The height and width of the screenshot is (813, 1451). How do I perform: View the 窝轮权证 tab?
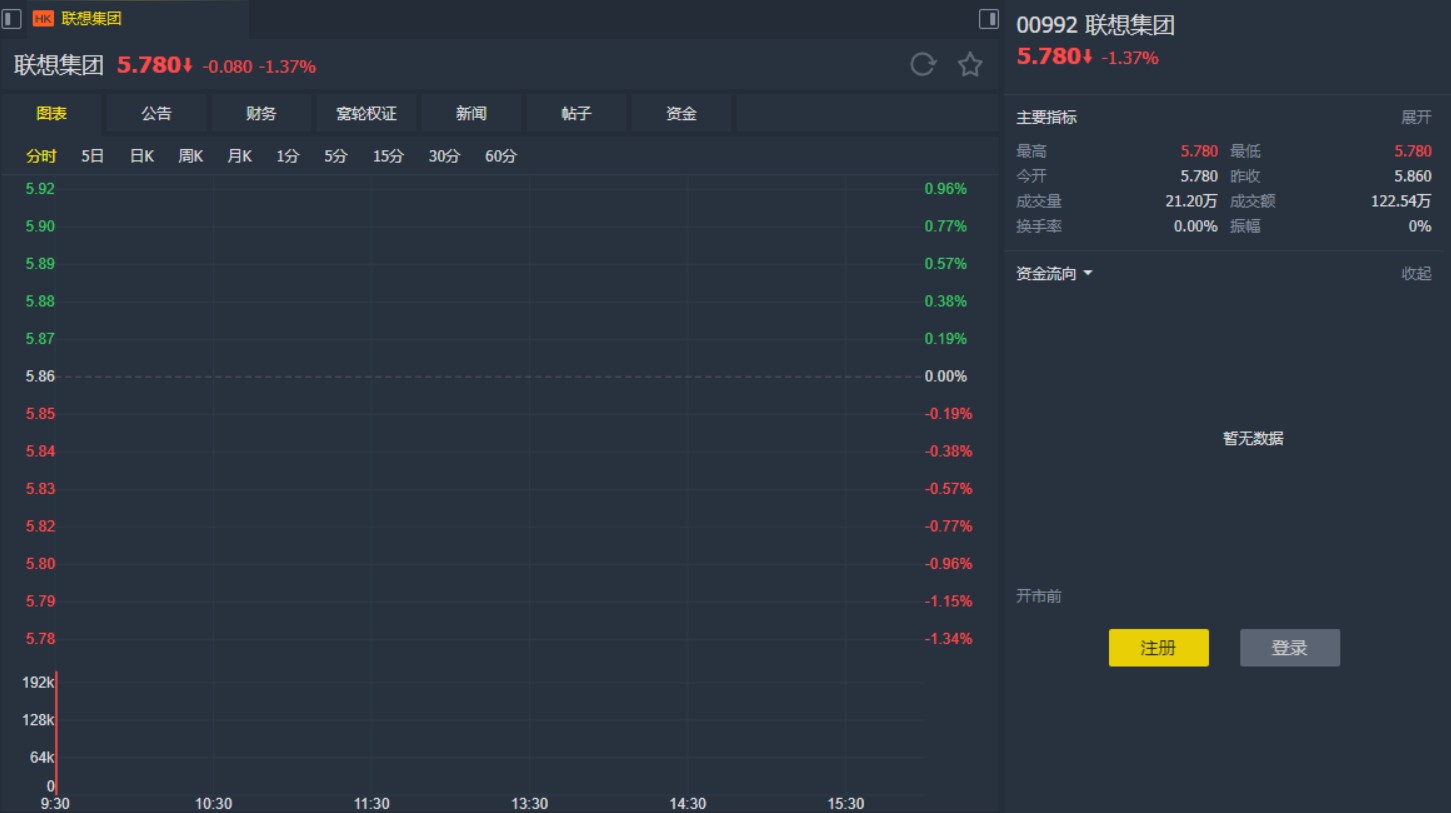tap(365, 113)
